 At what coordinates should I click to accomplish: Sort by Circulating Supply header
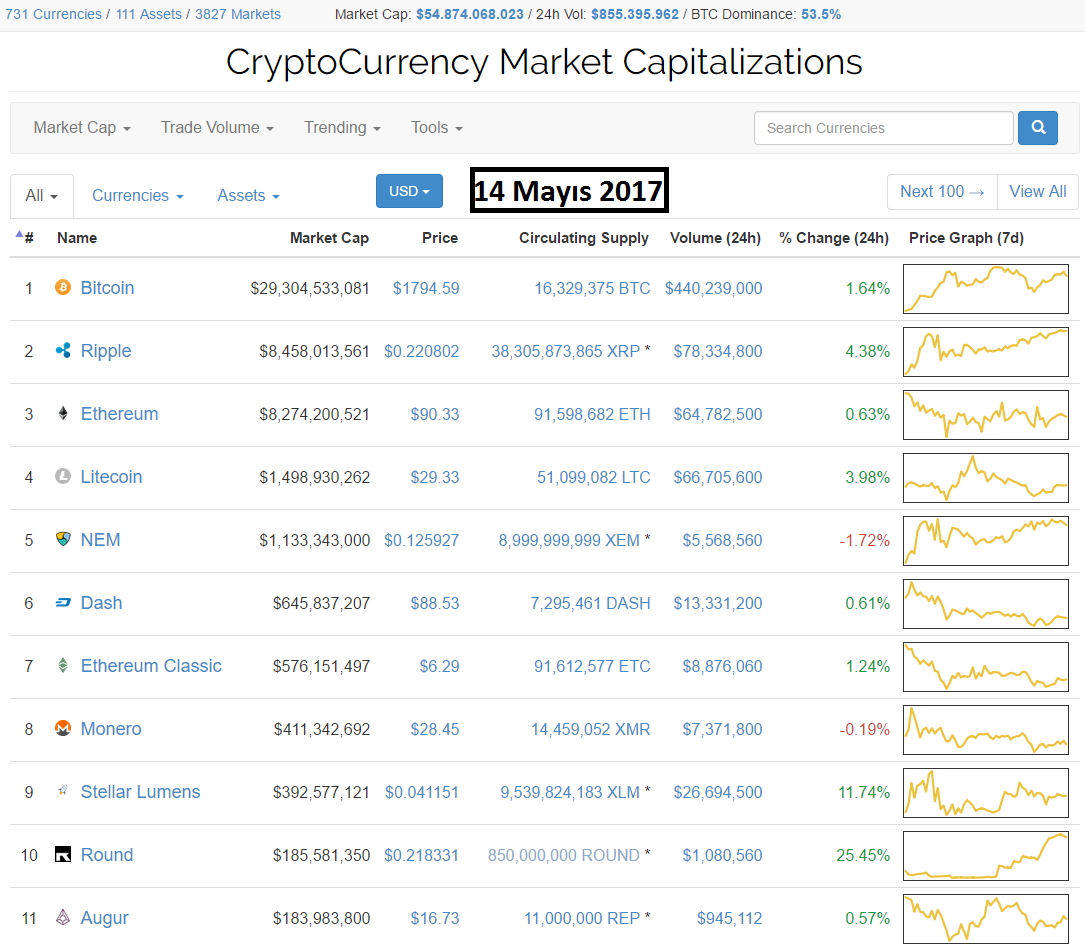point(584,237)
